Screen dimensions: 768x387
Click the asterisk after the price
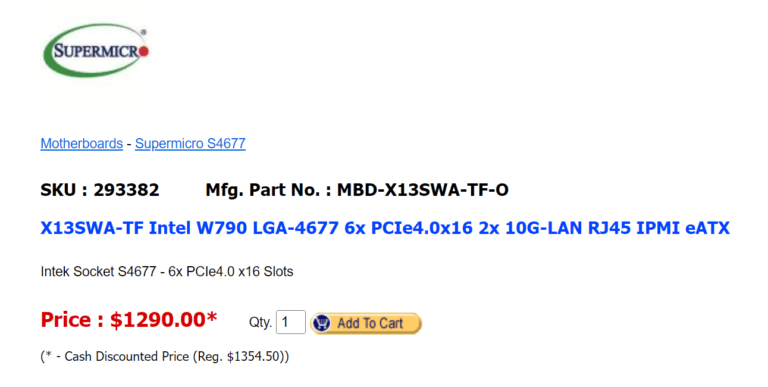click(x=211, y=316)
